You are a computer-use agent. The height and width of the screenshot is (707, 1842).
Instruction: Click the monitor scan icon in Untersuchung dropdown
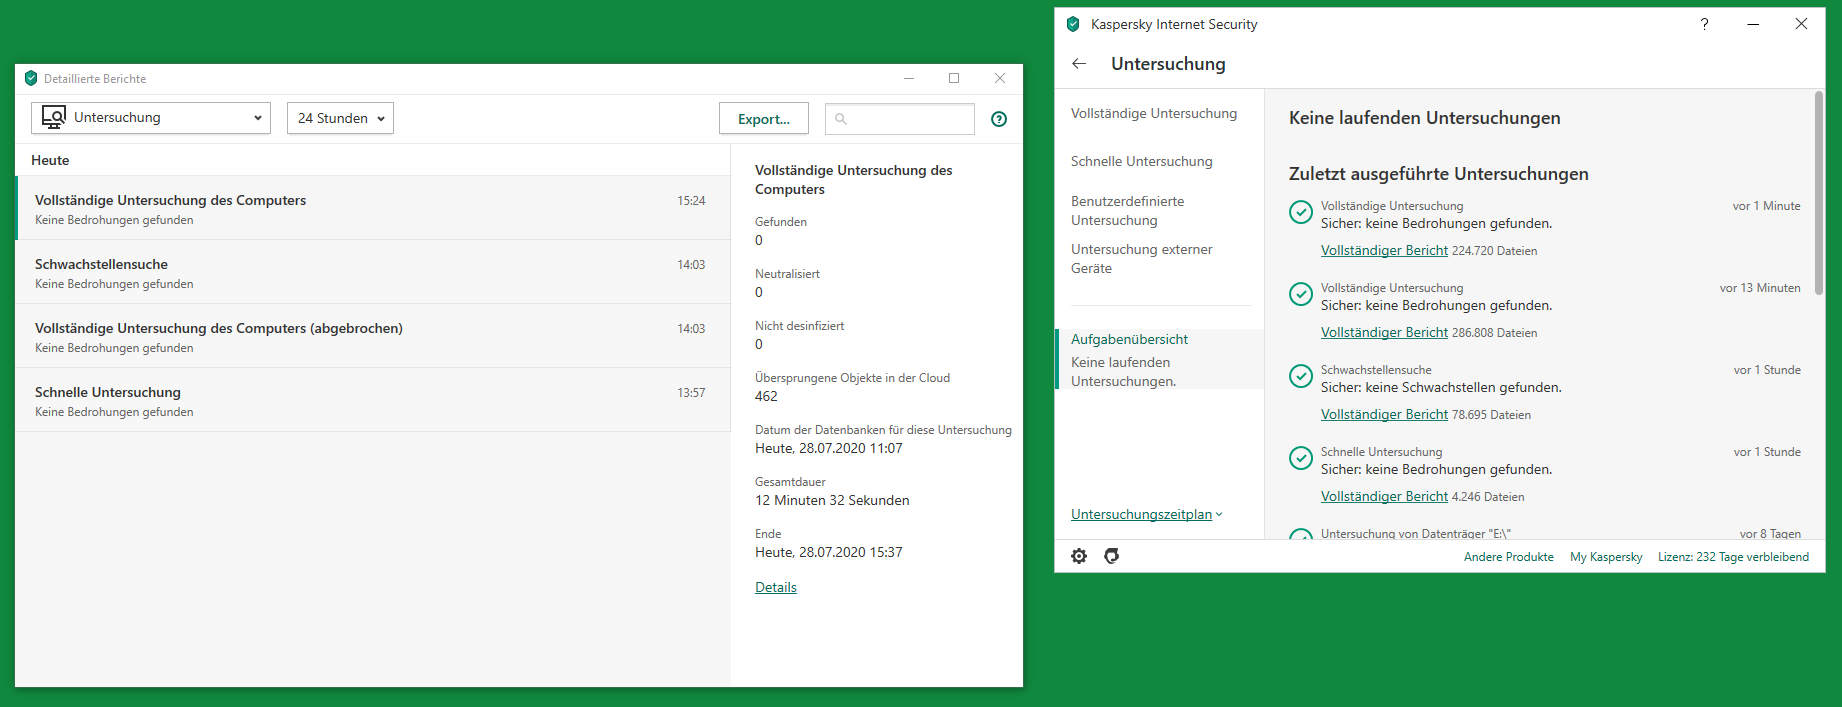(x=54, y=118)
